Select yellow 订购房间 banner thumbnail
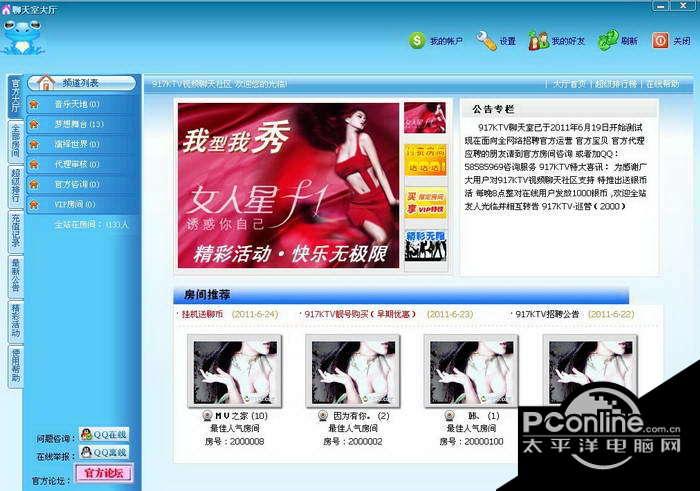This screenshot has height=491, width=700. click(425, 160)
